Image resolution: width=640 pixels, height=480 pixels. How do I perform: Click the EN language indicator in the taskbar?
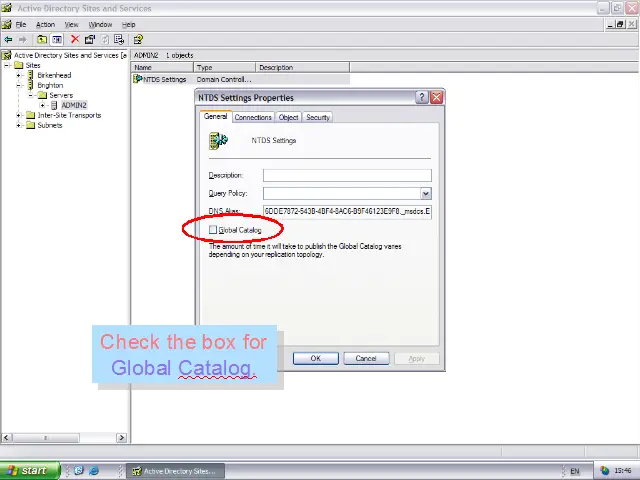575,471
